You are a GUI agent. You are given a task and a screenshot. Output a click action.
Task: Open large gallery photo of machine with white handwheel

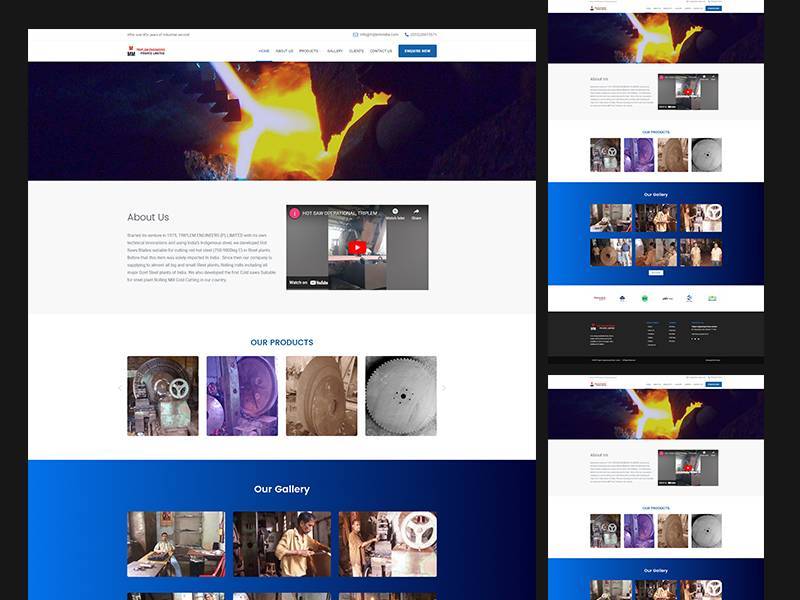(x=388, y=544)
